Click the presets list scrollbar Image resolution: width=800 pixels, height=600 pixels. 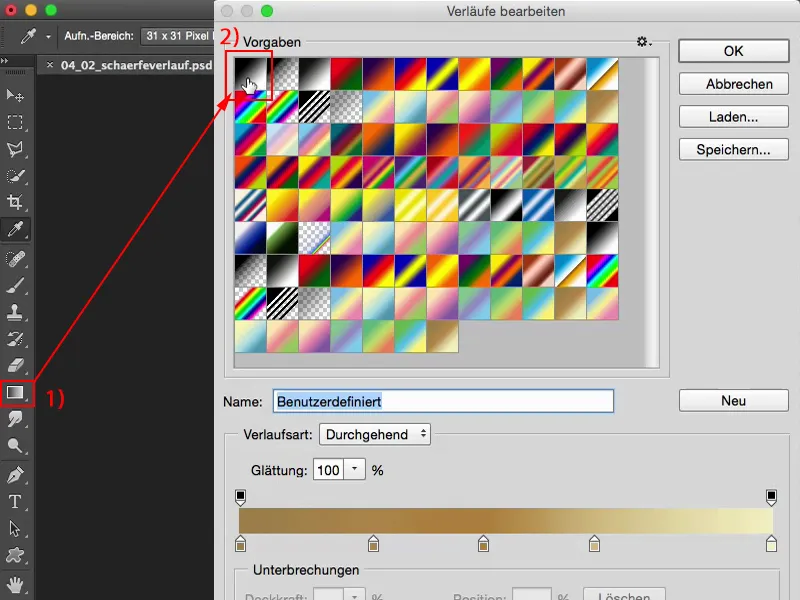[651, 212]
